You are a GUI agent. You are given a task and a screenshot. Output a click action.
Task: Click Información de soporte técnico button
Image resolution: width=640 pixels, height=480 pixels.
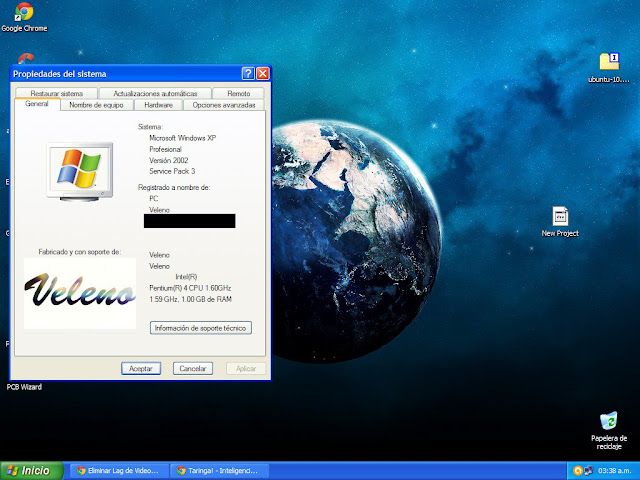point(200,328)
